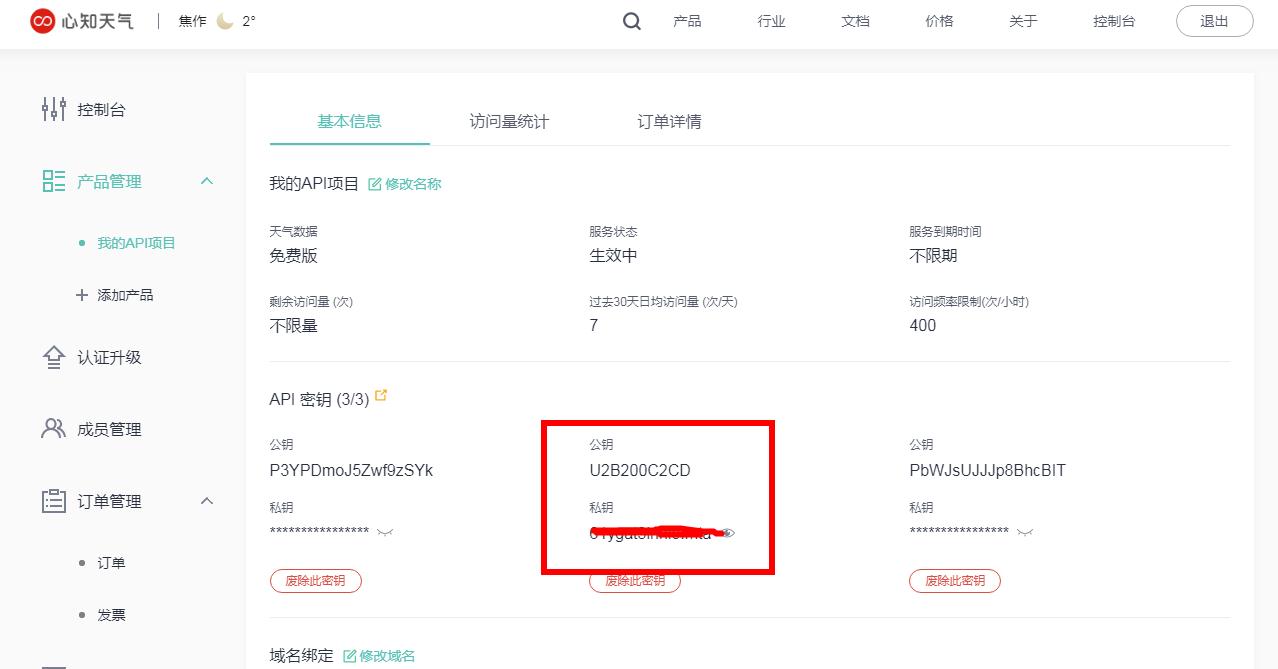Click the 退出 logout button

[1214, 21]
